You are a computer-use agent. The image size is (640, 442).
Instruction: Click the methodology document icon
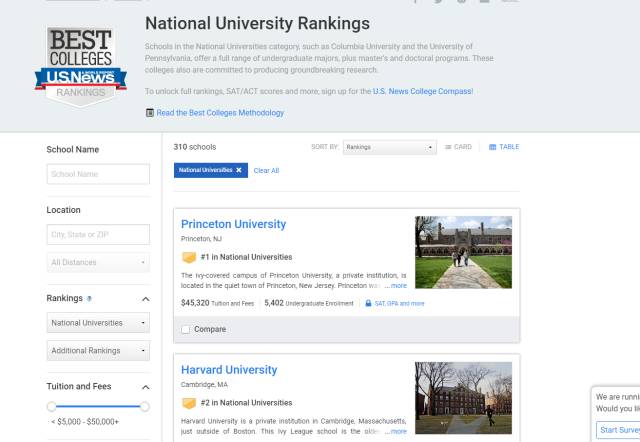(x=150, y=113)
